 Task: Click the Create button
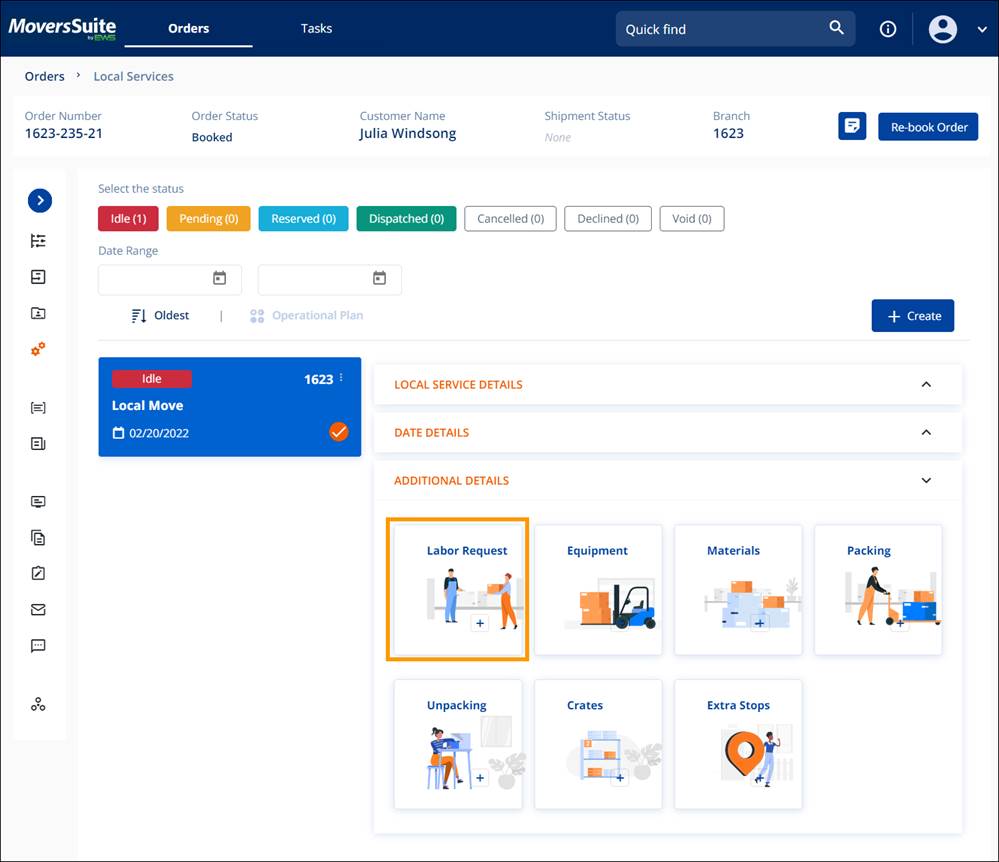pyautogui.click(x=912, y=315)
